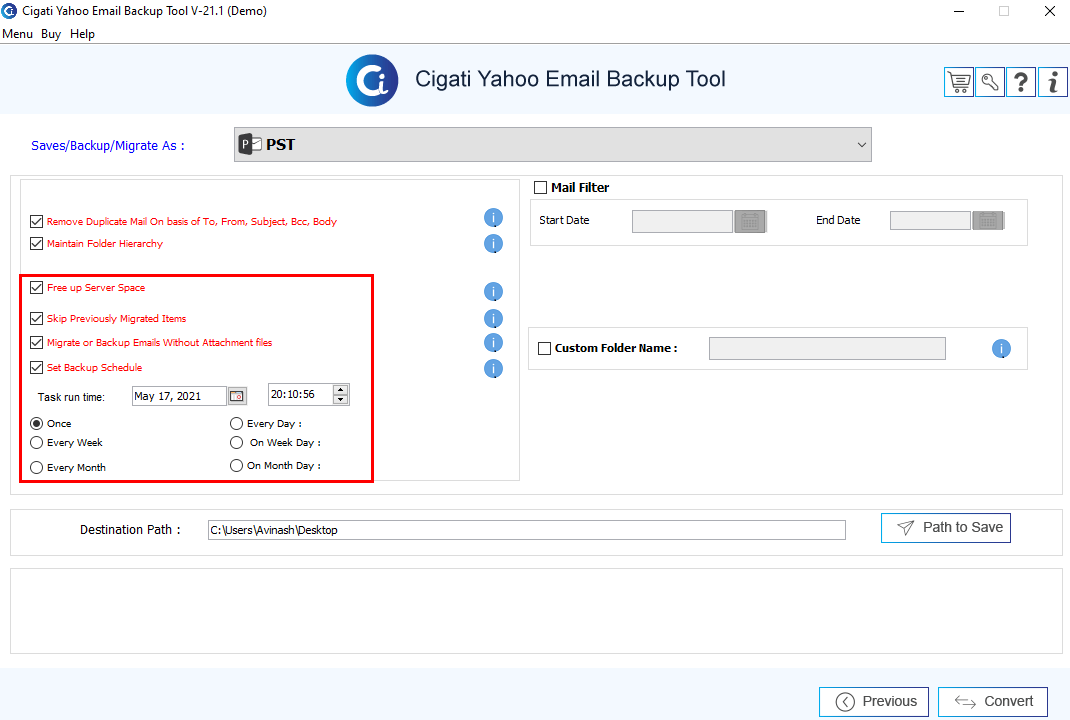Toggle Maintain Folder Hierarchy checkbox
This screenshot has width=1070, height=720.
[x=37, y=243]
